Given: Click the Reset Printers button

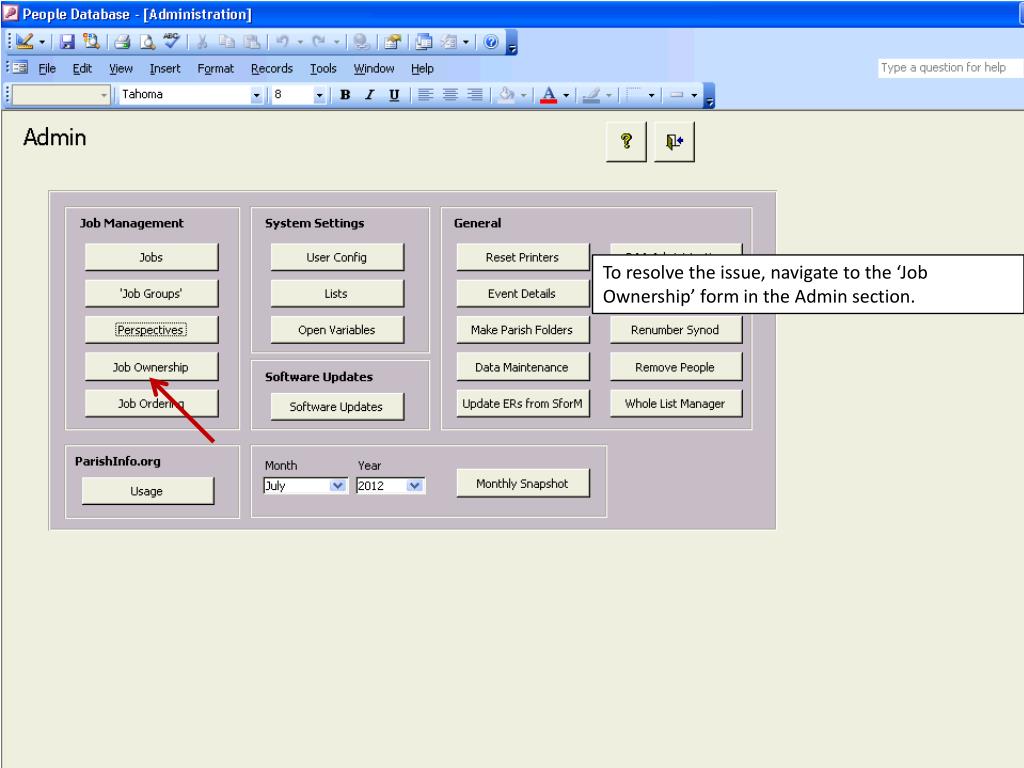Looking at the screenshot, I should 522,257.
